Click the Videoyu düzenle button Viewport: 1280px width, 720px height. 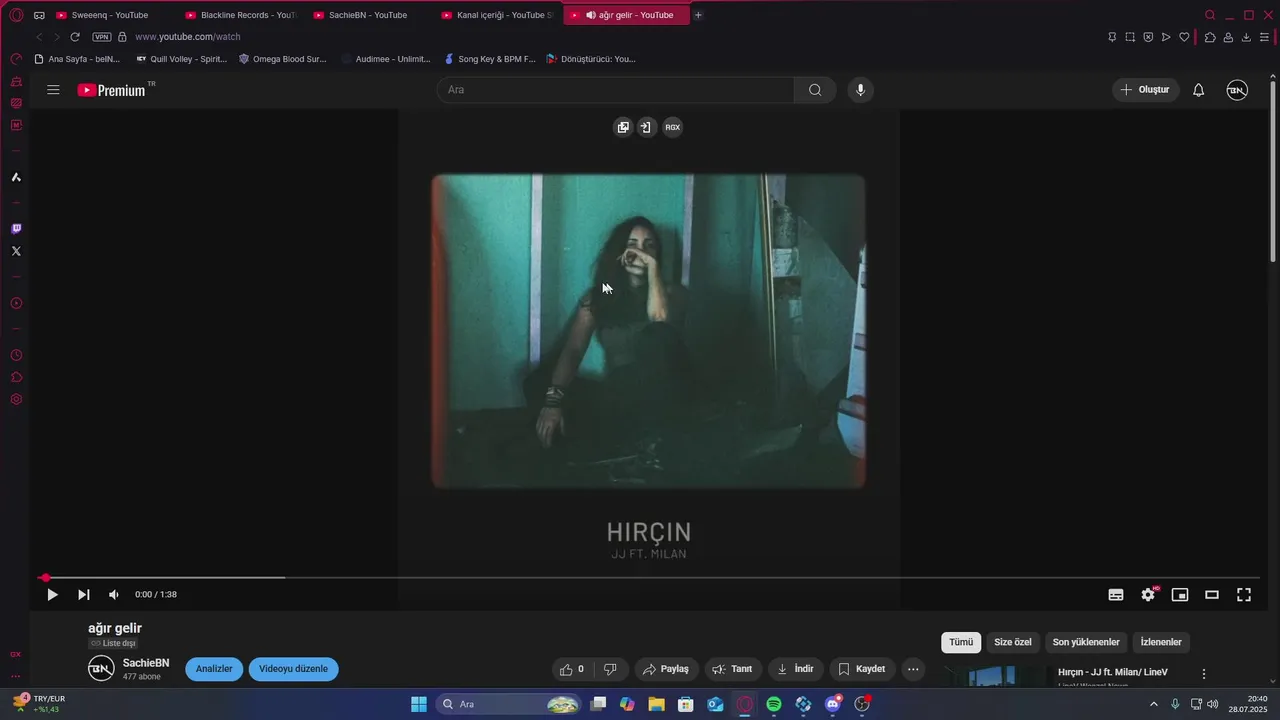click(x=293, y=669)
